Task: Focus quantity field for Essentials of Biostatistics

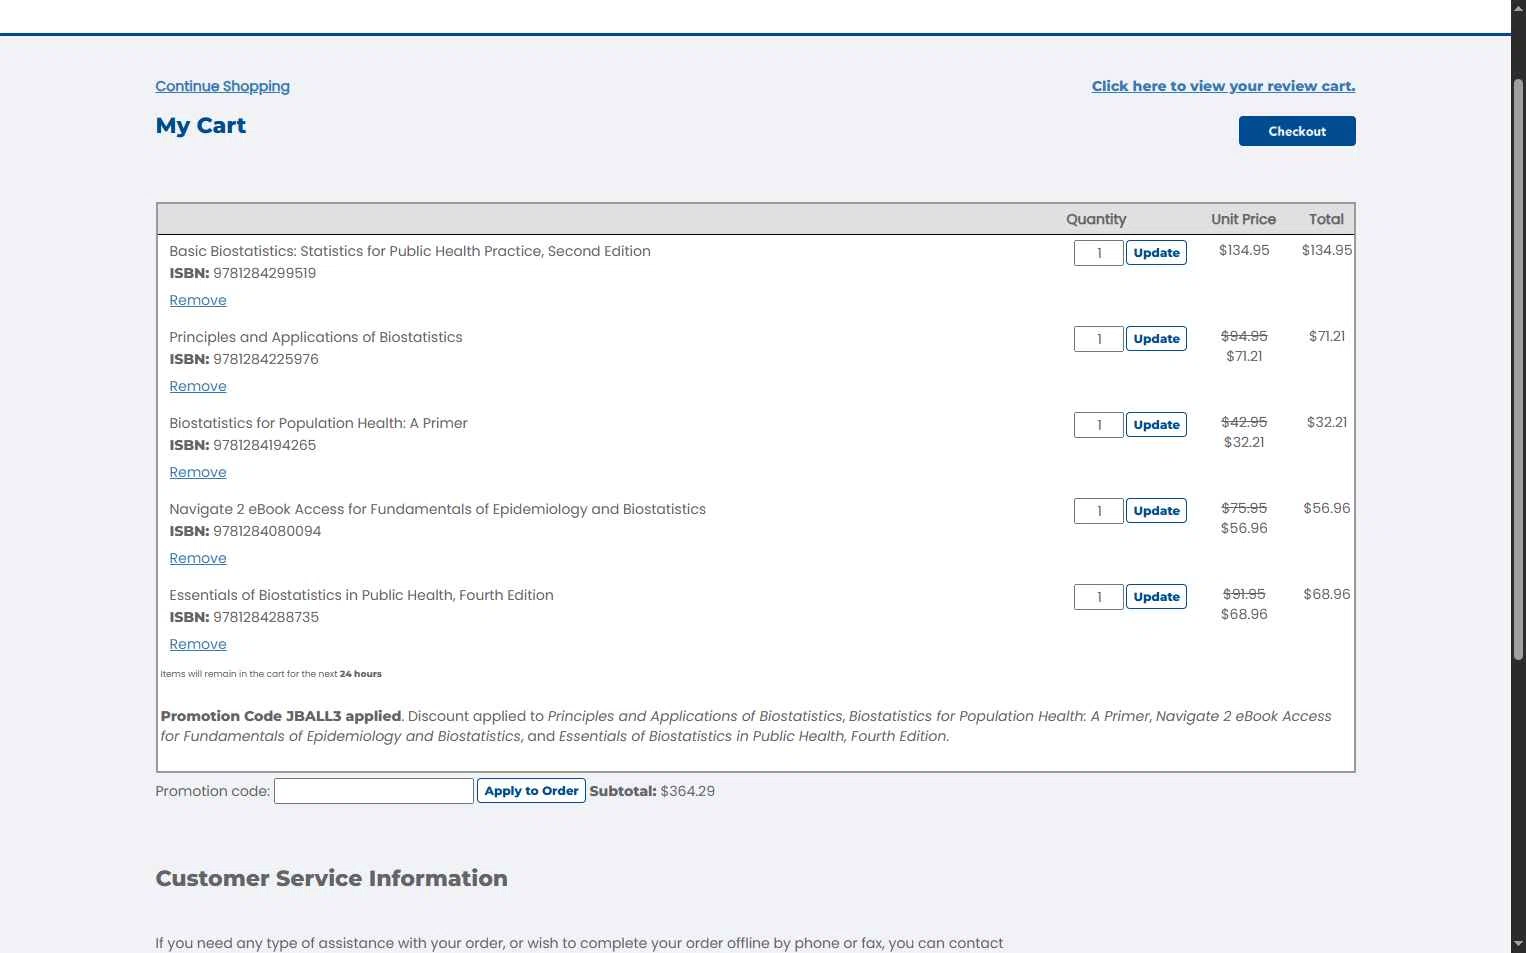Action: click(1098, 597)
